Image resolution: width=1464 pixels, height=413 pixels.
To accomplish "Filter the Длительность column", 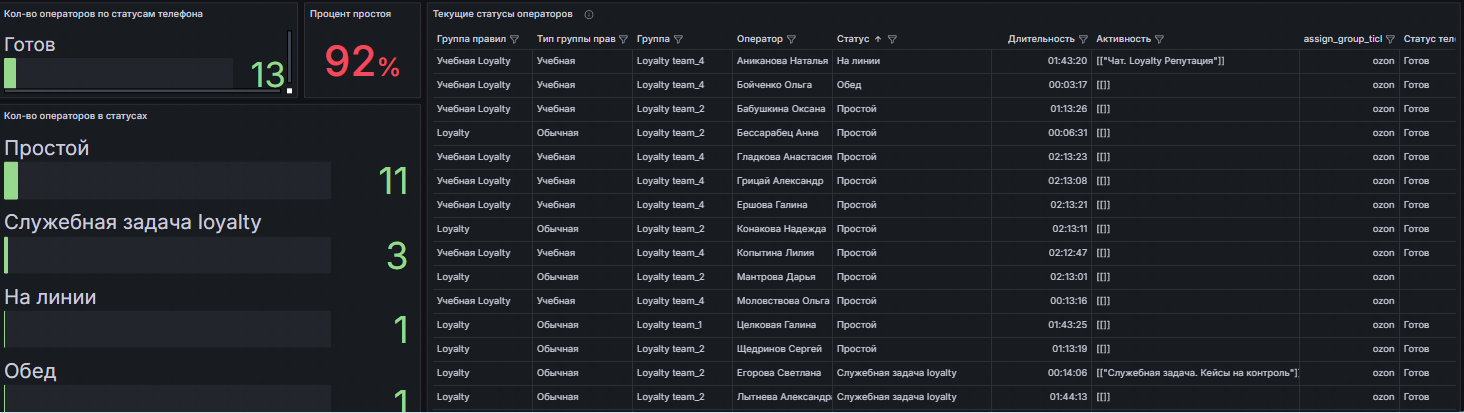I will 1083,40.
